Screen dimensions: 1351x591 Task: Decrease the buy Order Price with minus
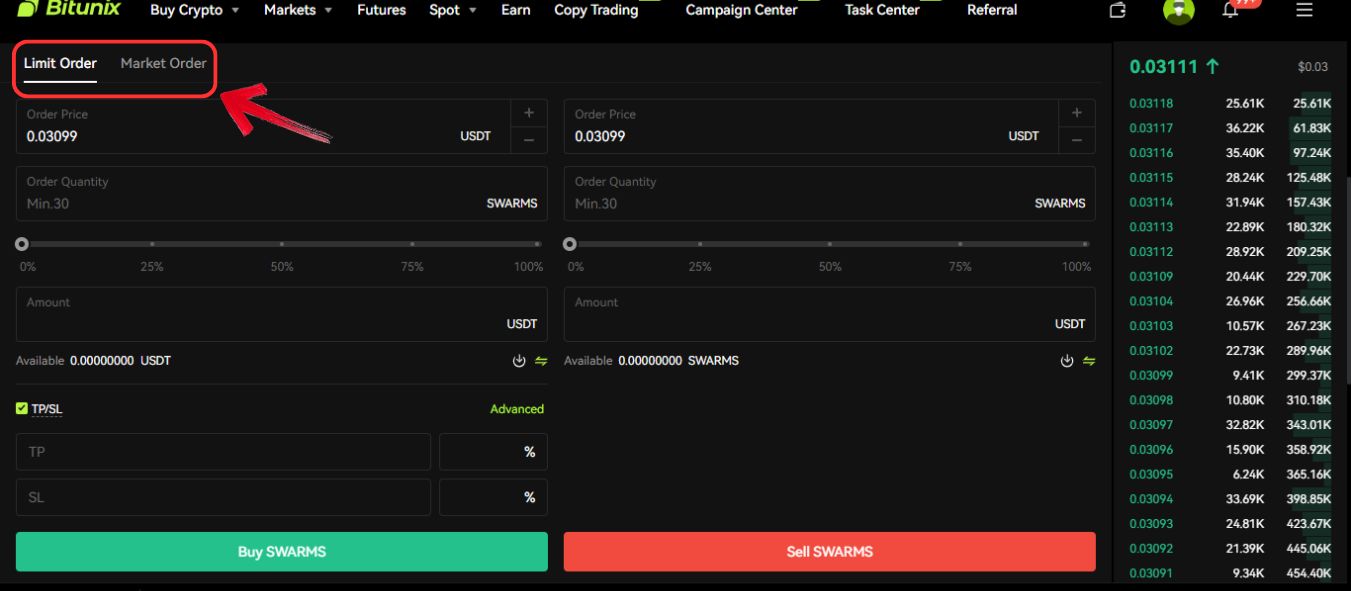click(x=529, y=140)
